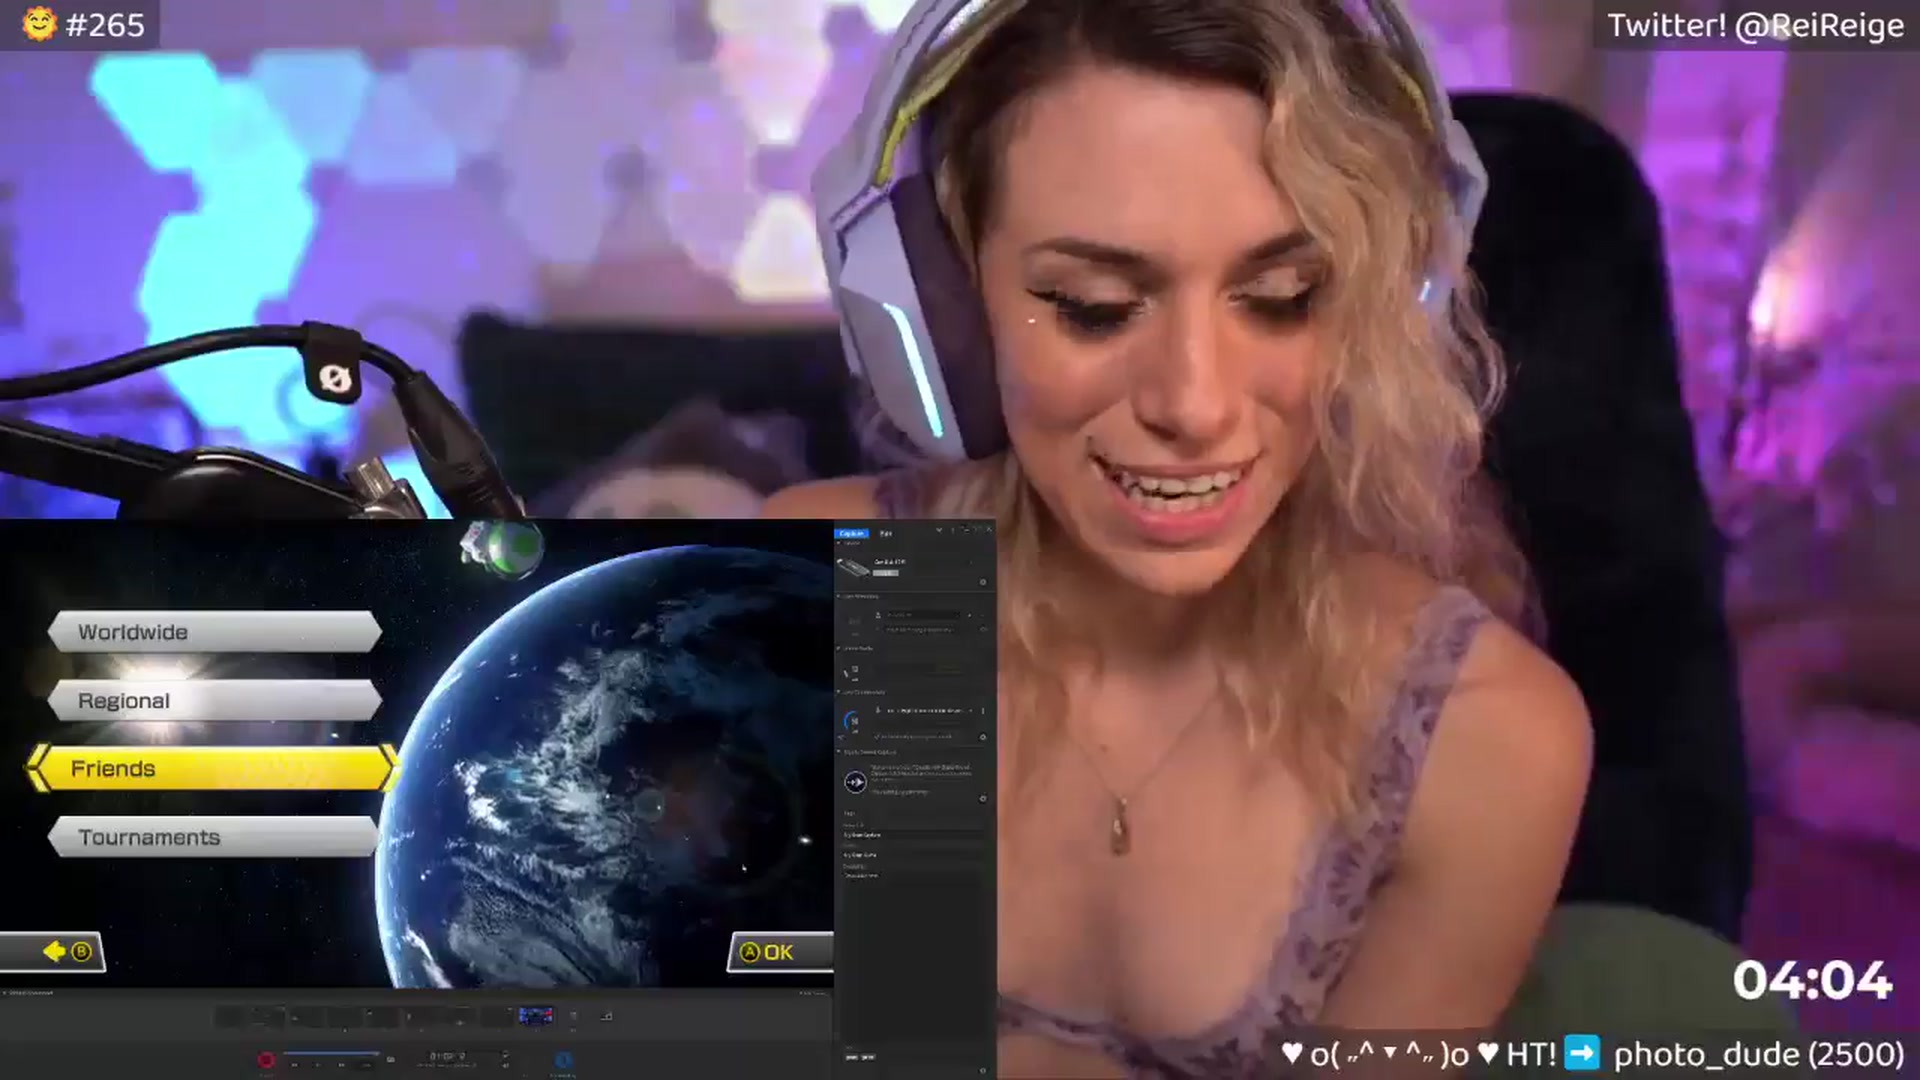Image resolution: width=1920 pixels, height=1080 pixels.
Task: Click the rewind playback control
Action: [294, 1065]
